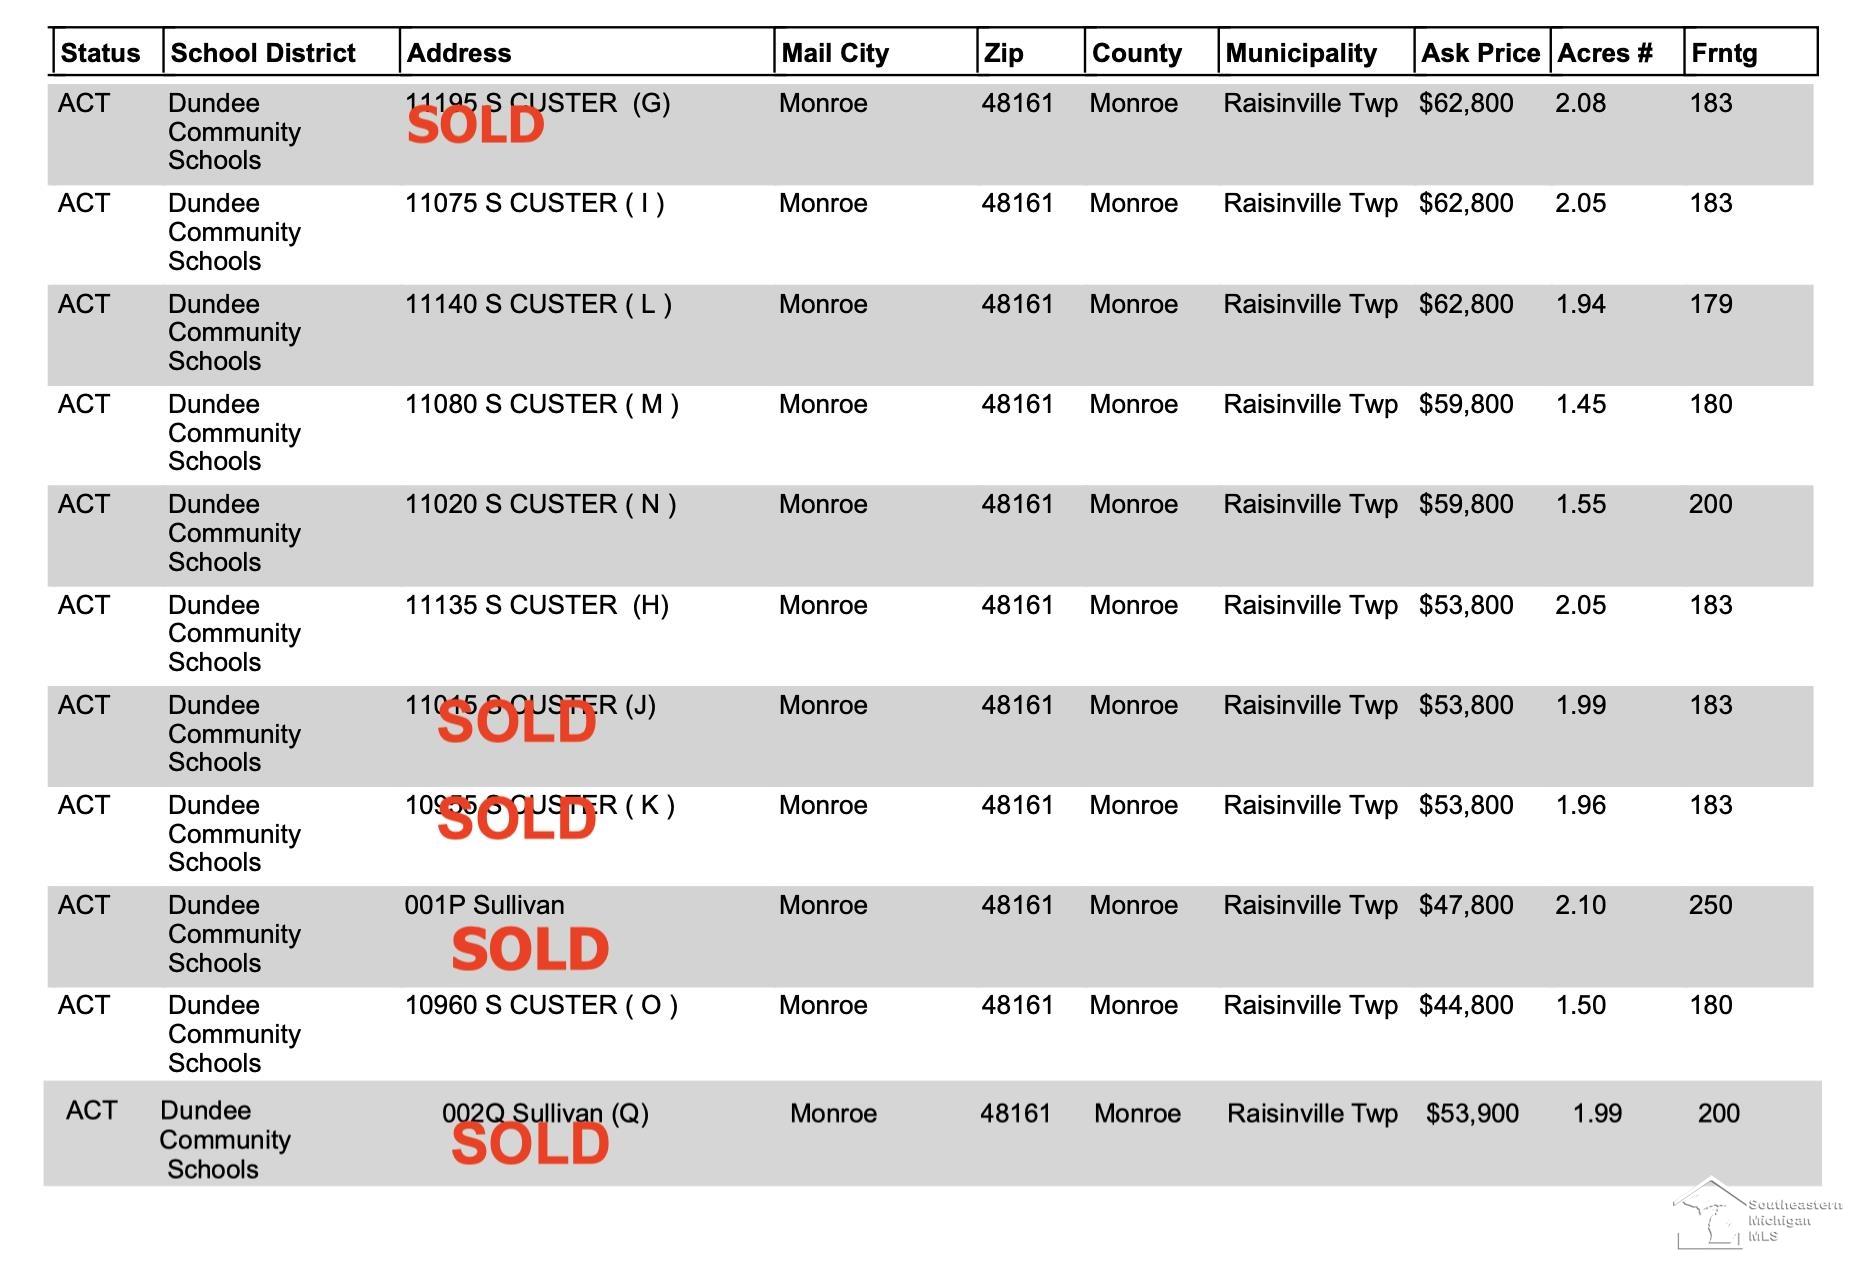The width and height of the screenshot is (1864, 1264).
Task: Select the 001P Sullivan address
Action: point(484,905)
